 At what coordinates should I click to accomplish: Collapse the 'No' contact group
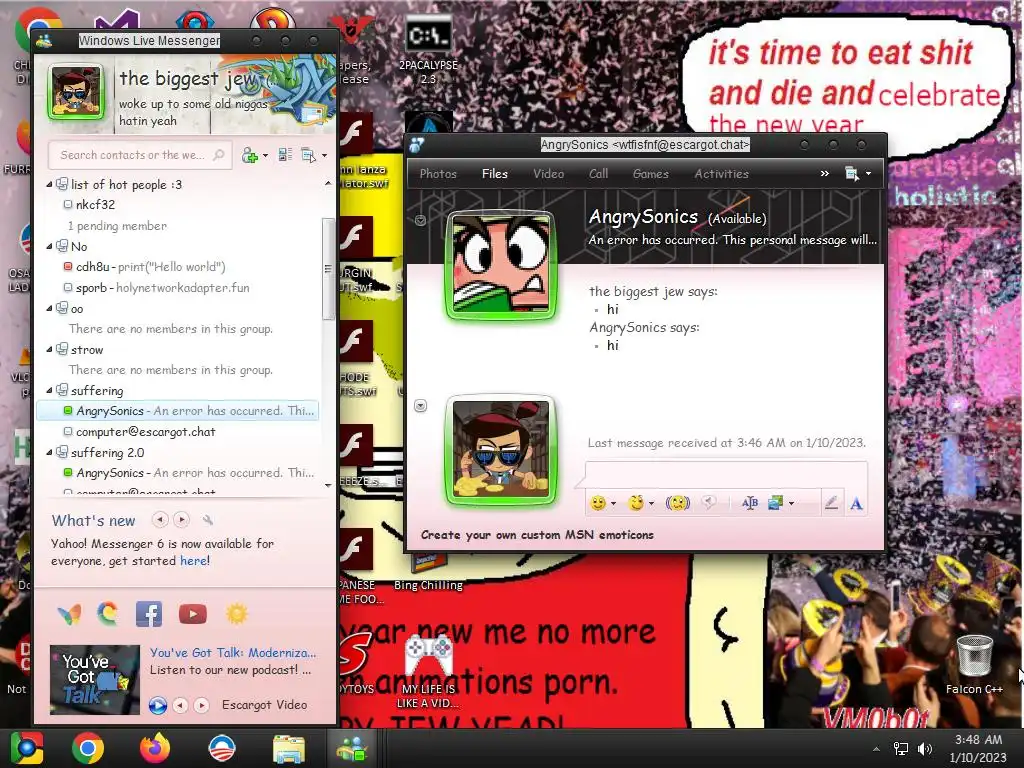(x=50, y=247)
